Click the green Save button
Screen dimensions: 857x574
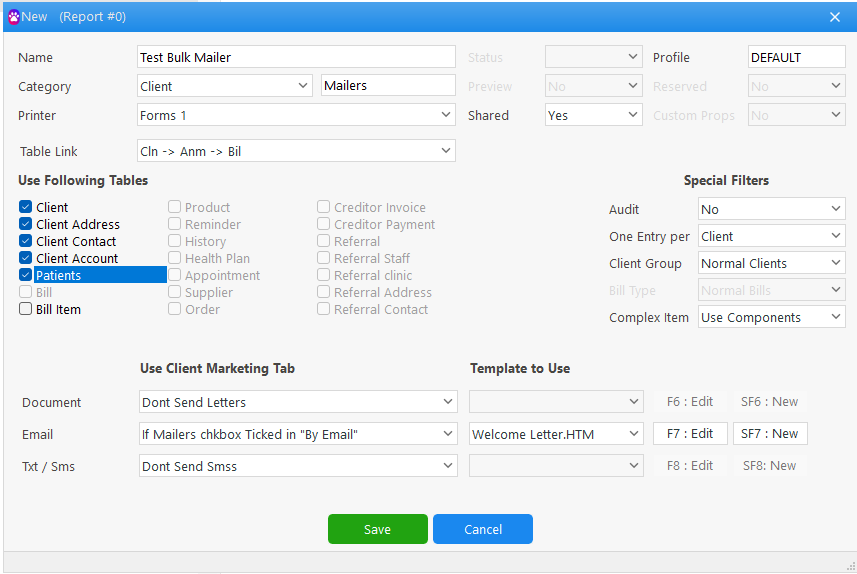377,529
